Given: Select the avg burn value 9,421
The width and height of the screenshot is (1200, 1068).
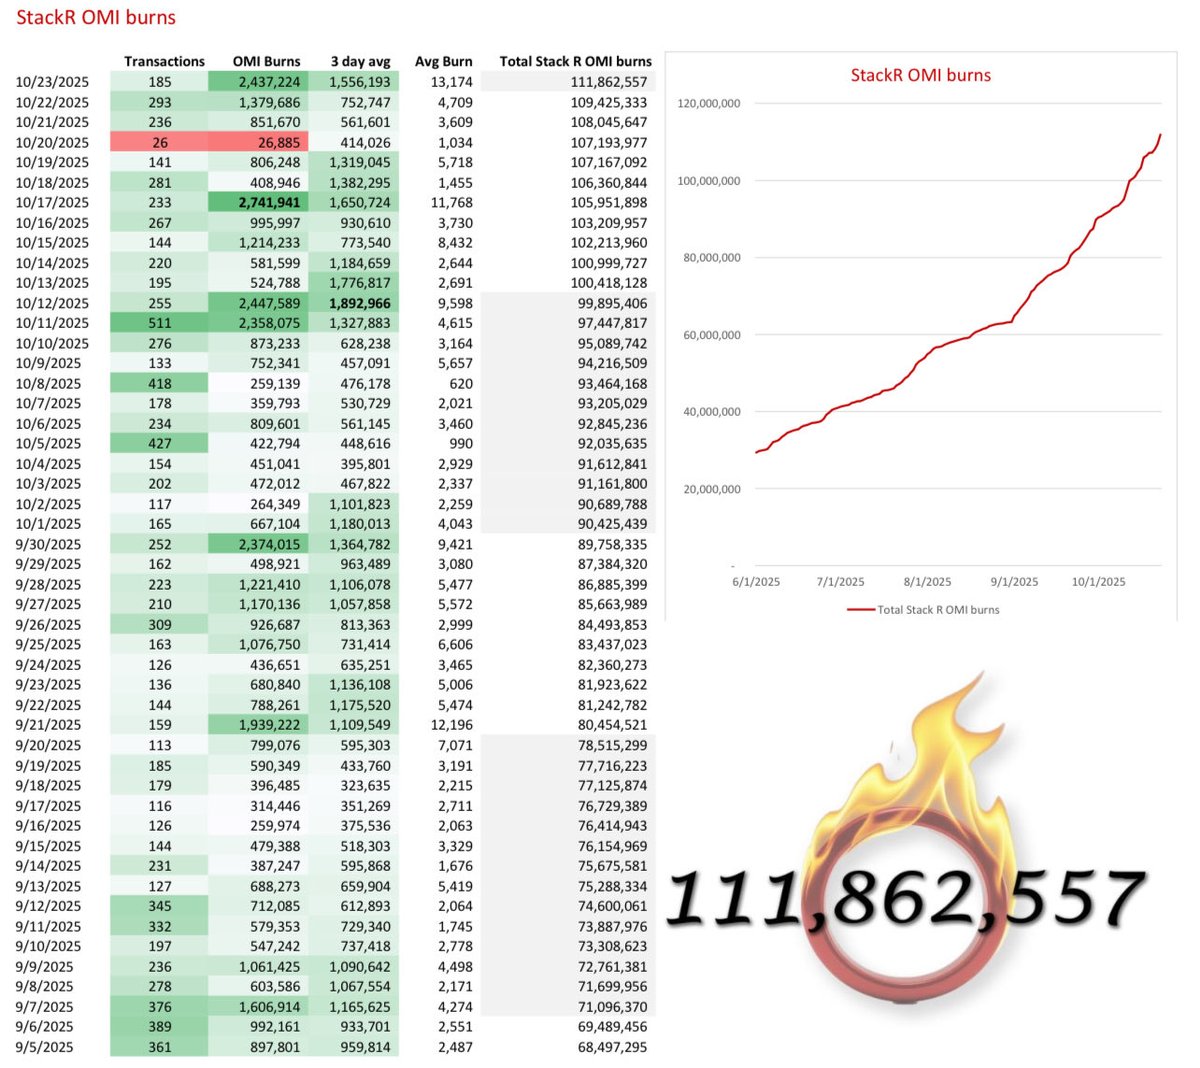Looking at the screenshot, I should pos(455,544).
